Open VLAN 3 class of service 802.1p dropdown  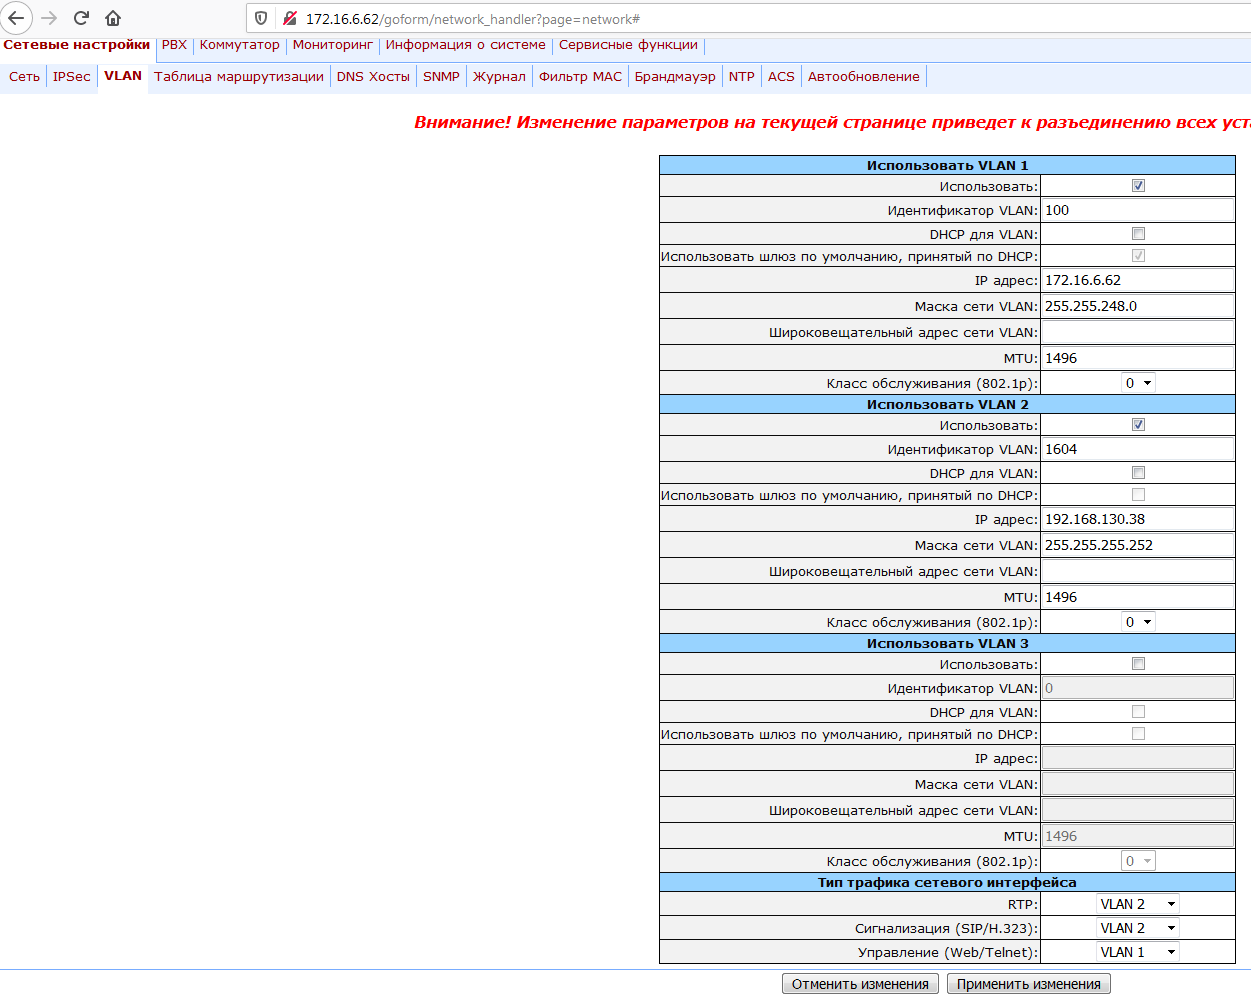1138,861
